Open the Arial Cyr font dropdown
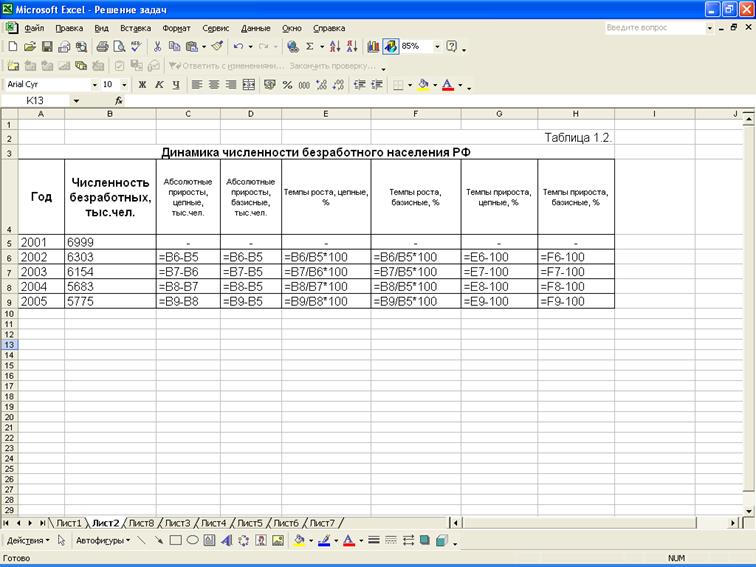This screenshot has height=567, width=756. click(96, 85)
